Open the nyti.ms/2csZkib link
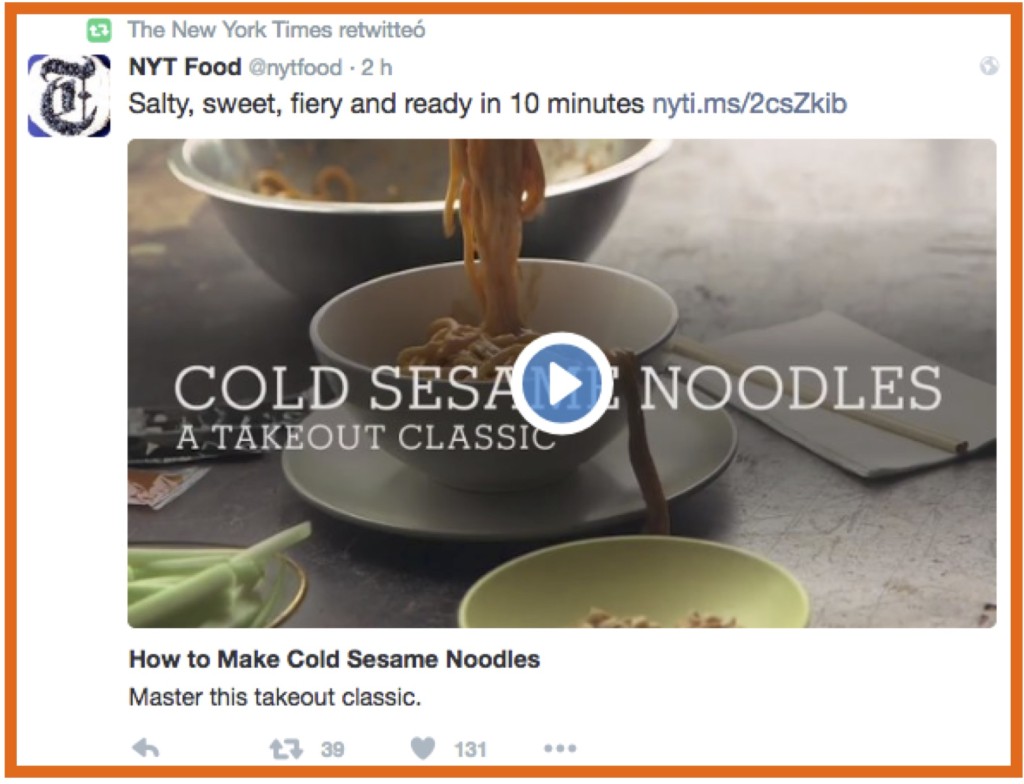 tap(750, 104)
